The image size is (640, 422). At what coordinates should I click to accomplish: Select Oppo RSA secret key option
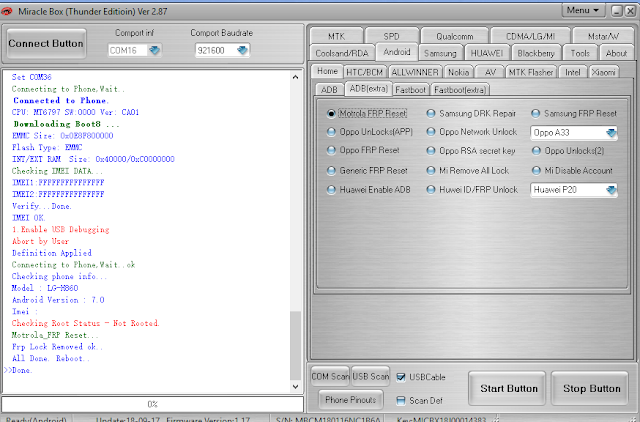click(431, 151)
